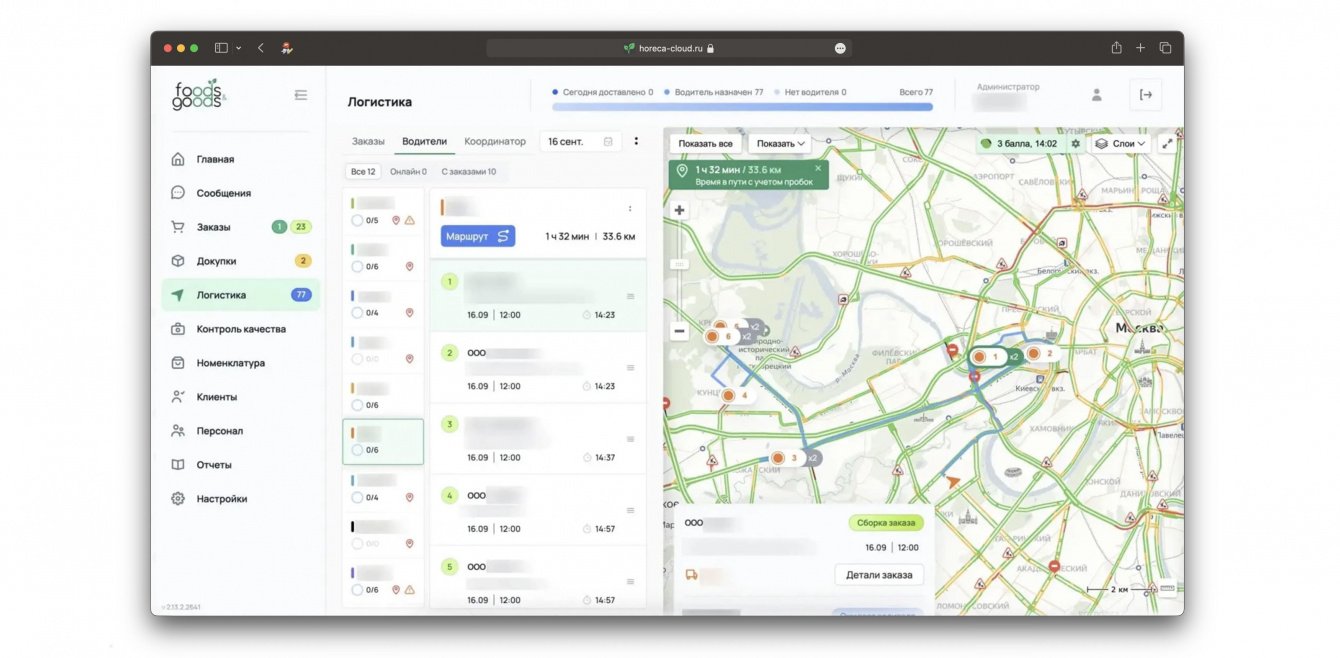Click the ruler measurement icon on the map
Viewport: 1340px width, 658px height.
point(1166,589)
